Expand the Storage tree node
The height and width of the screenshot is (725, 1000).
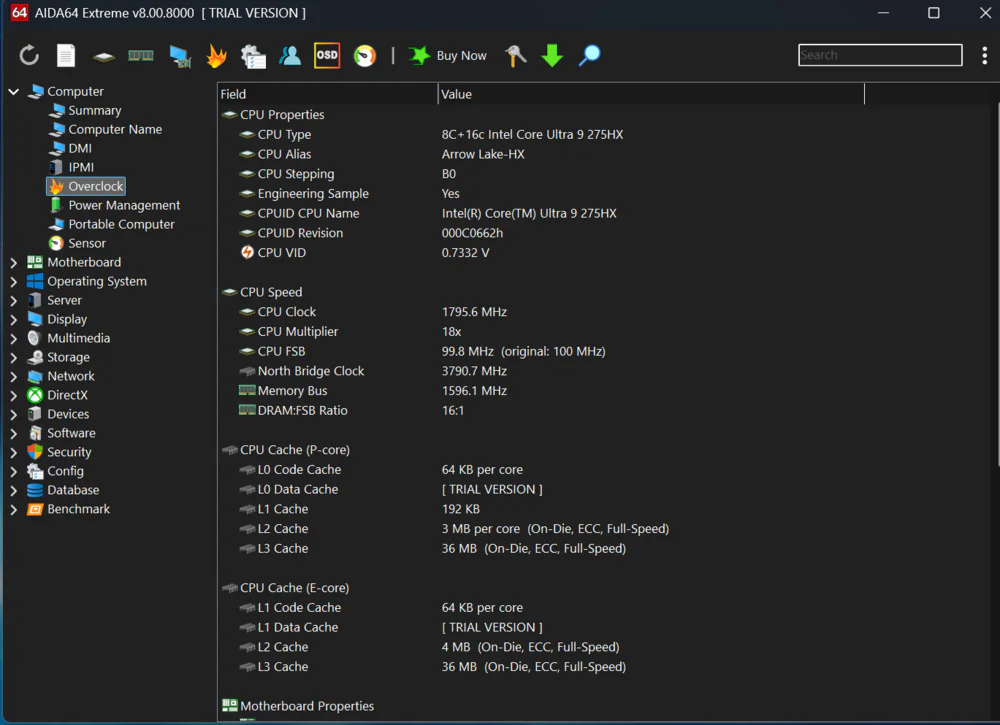pyautogui.click(x=14, y=358)
